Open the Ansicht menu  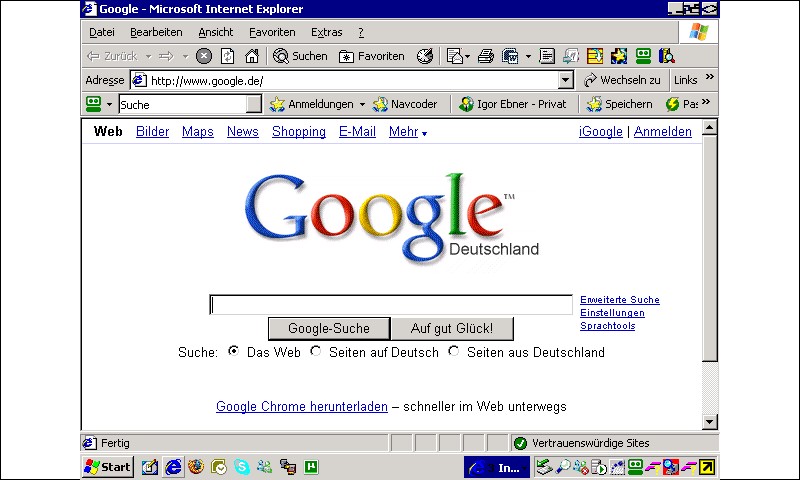(x=216, y=32)
